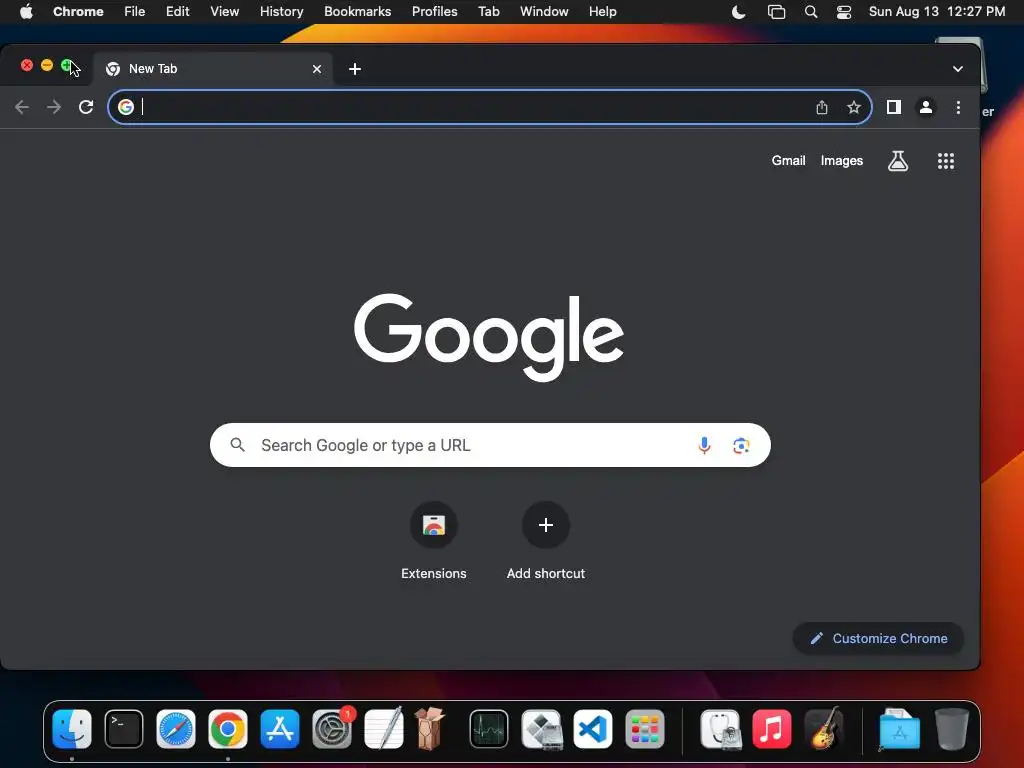Open the Images link
This screenshot has height=768, width=1024.
(842, 161)
